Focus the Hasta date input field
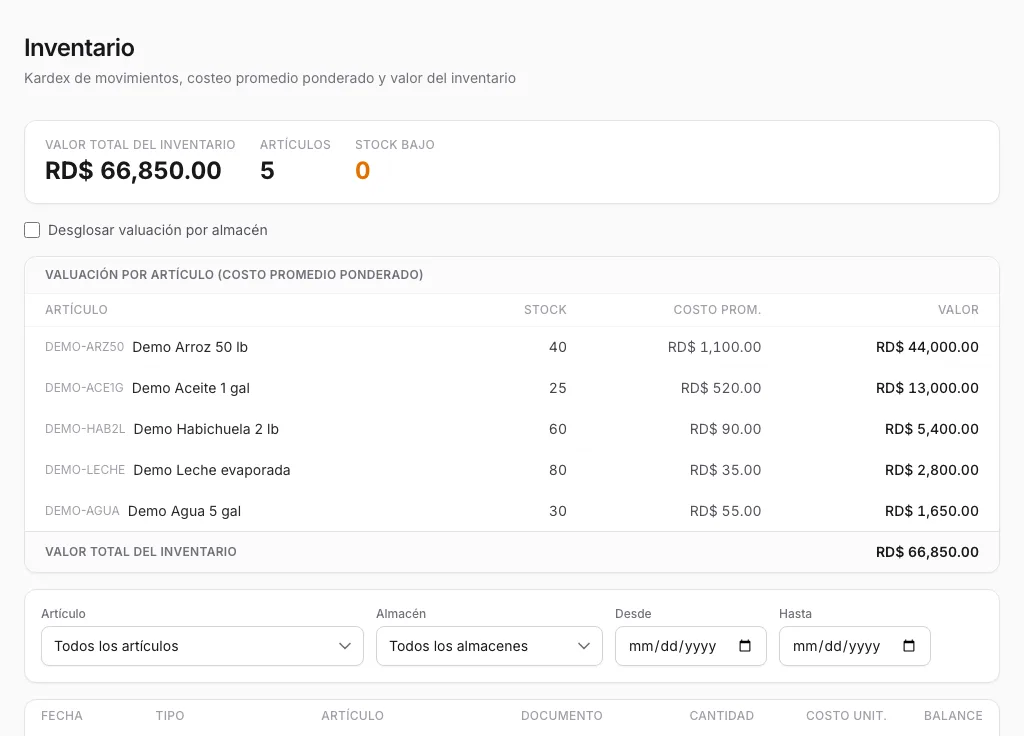This screenshot has height=736, width=1024. (x=854, y=646)
